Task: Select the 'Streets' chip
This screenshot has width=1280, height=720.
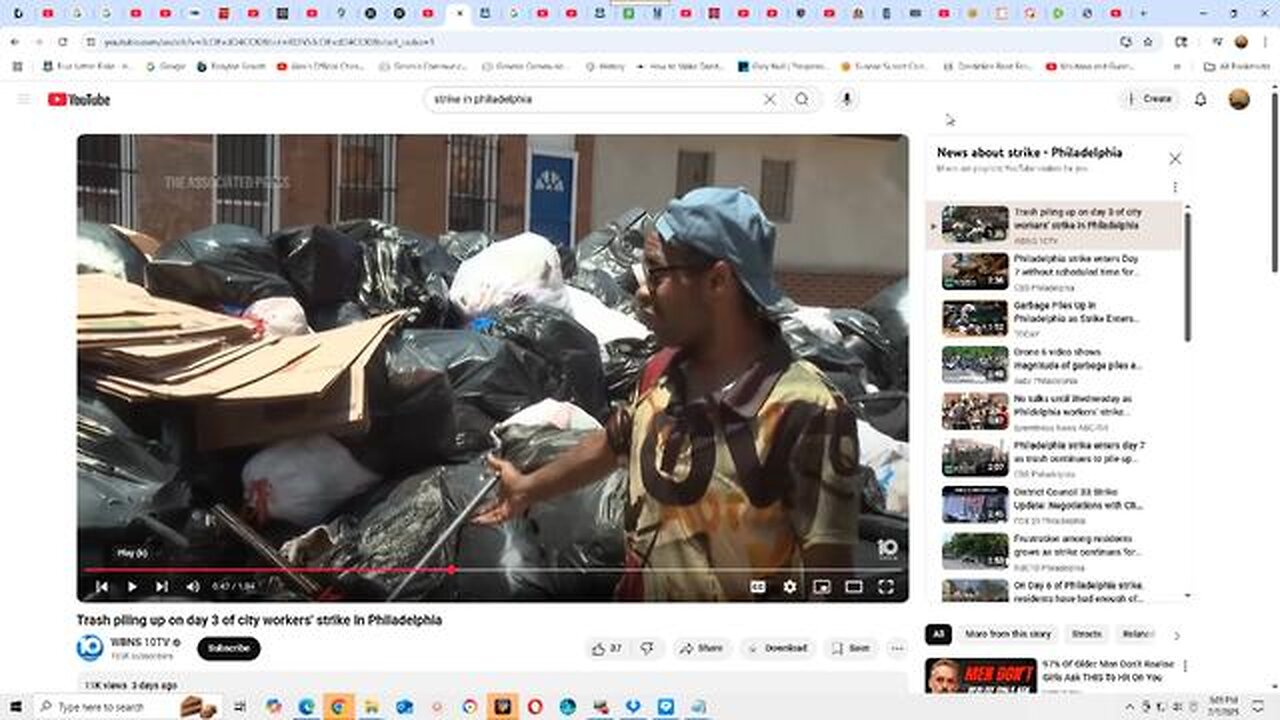Action: coord(1087,634)
